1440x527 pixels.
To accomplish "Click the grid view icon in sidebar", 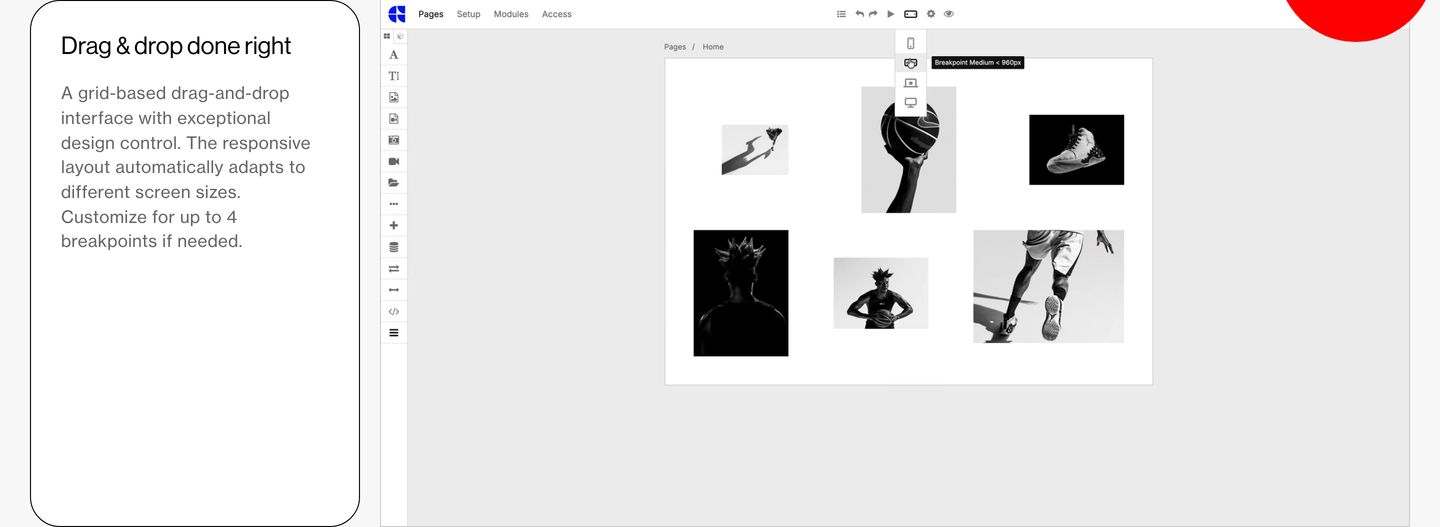I will (x=387, y=36).
